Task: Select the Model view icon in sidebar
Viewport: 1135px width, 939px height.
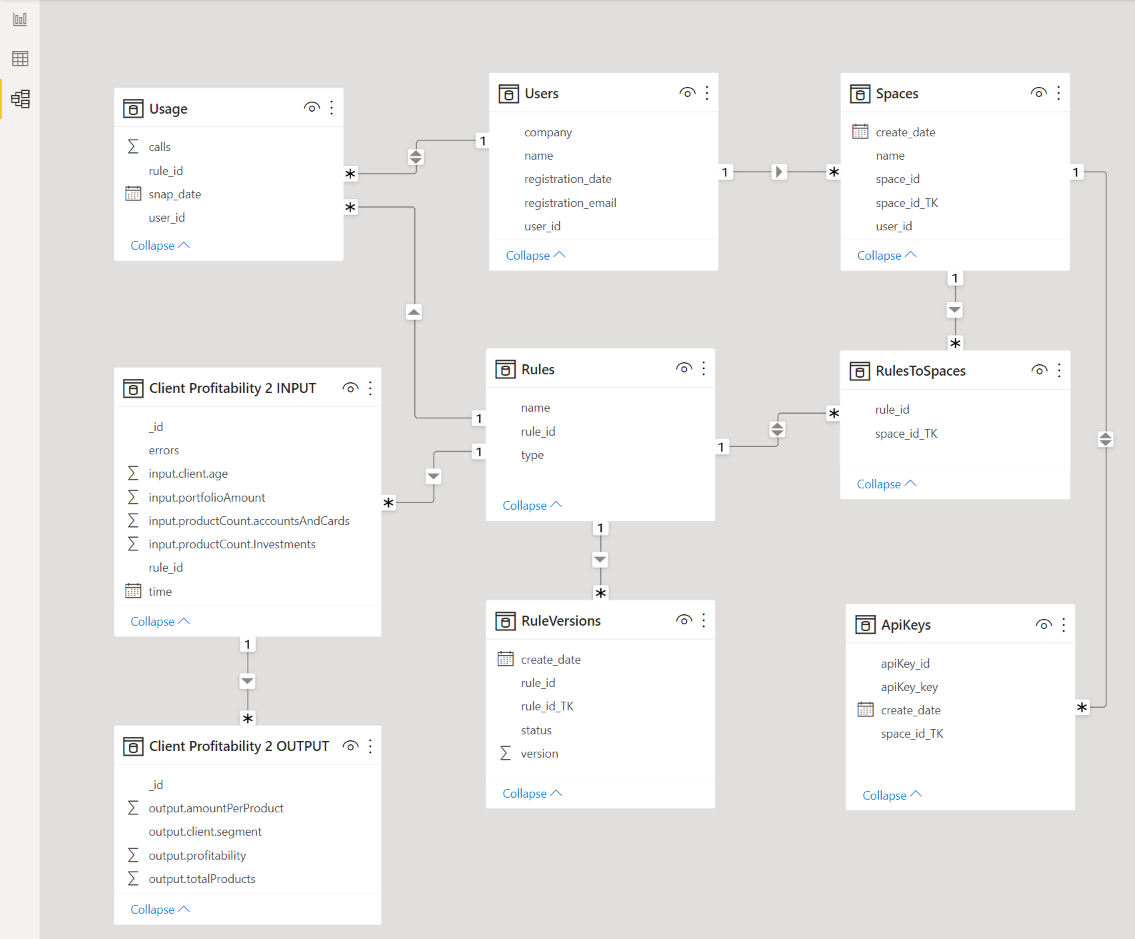Action: [x=20, y=99]
